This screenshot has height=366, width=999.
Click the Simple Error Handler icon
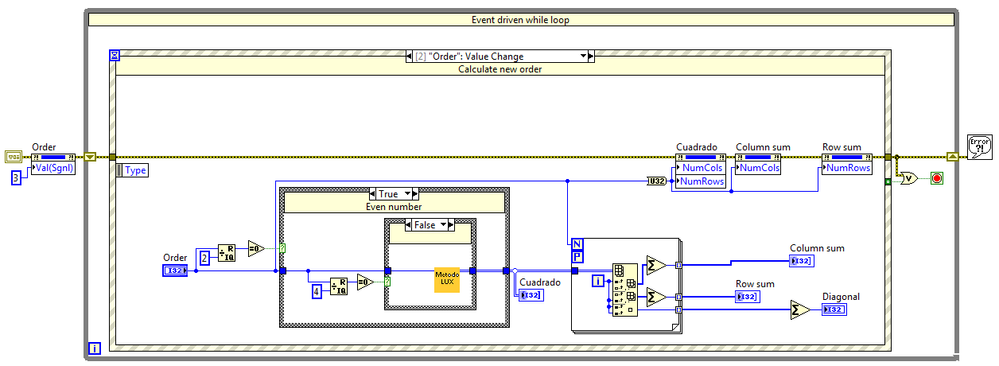(979, 147)
